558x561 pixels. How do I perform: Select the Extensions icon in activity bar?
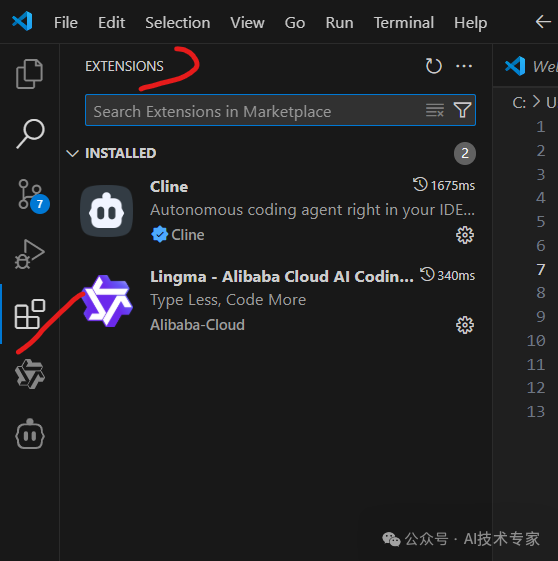29,314
